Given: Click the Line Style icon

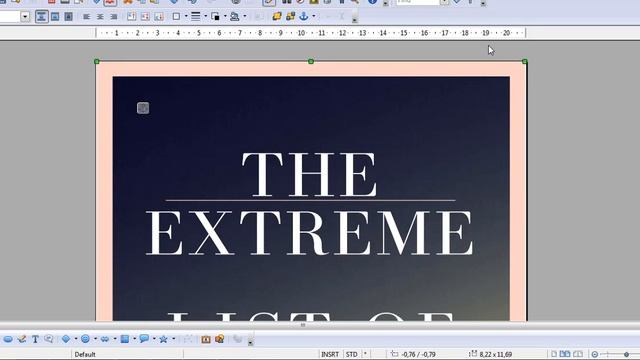Looking at the screenshot, I should pos(196,17).
